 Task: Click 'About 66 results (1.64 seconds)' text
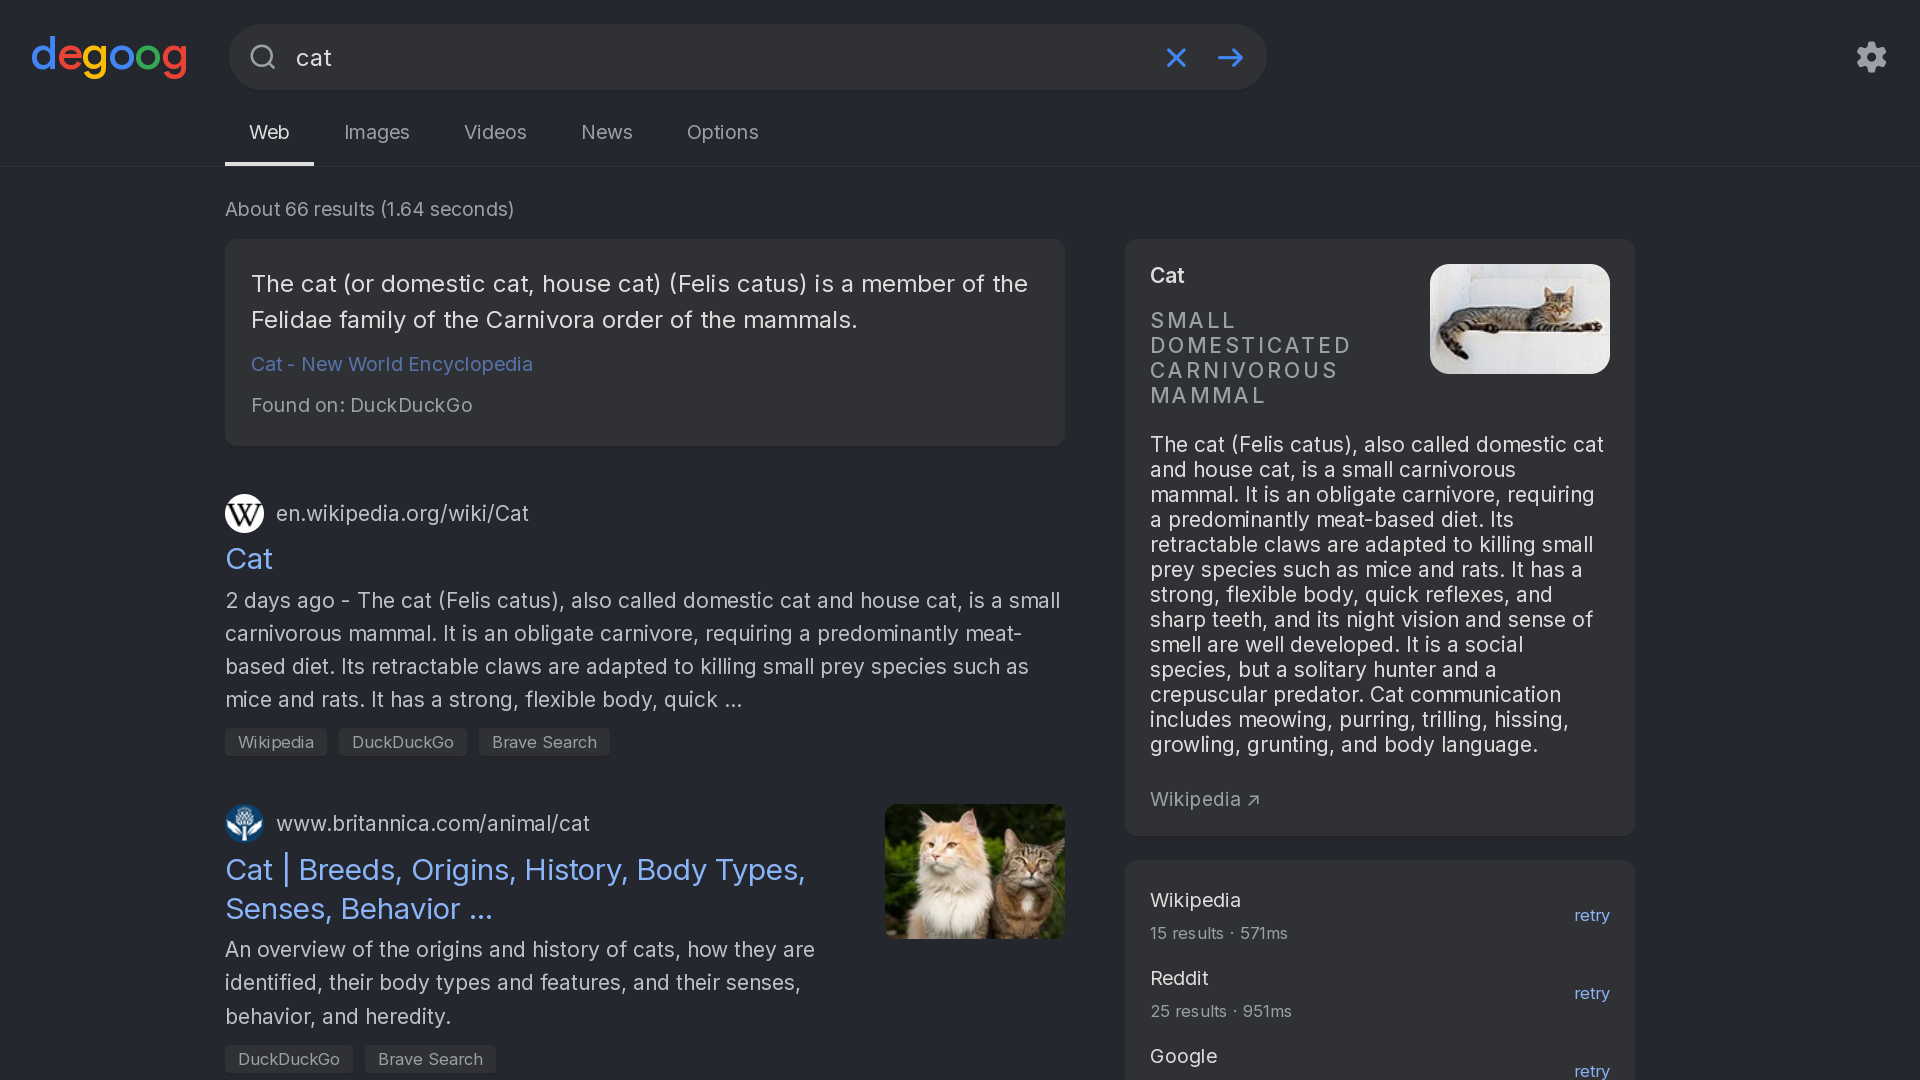coord(369,209)
